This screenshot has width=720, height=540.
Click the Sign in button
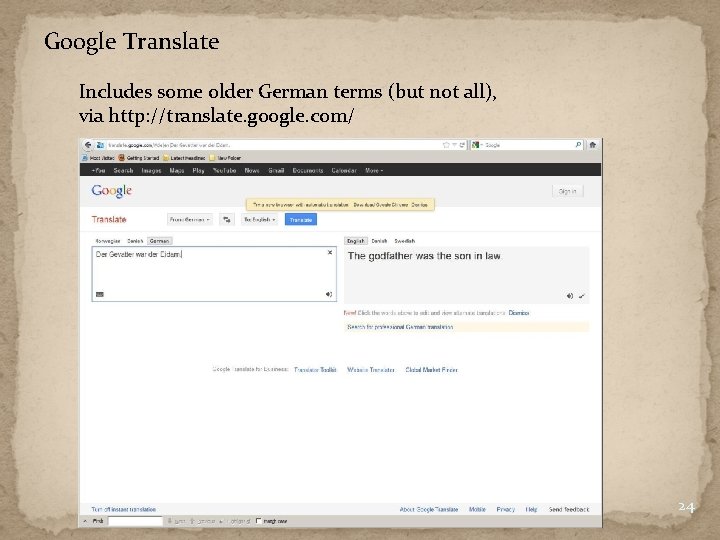568,191
